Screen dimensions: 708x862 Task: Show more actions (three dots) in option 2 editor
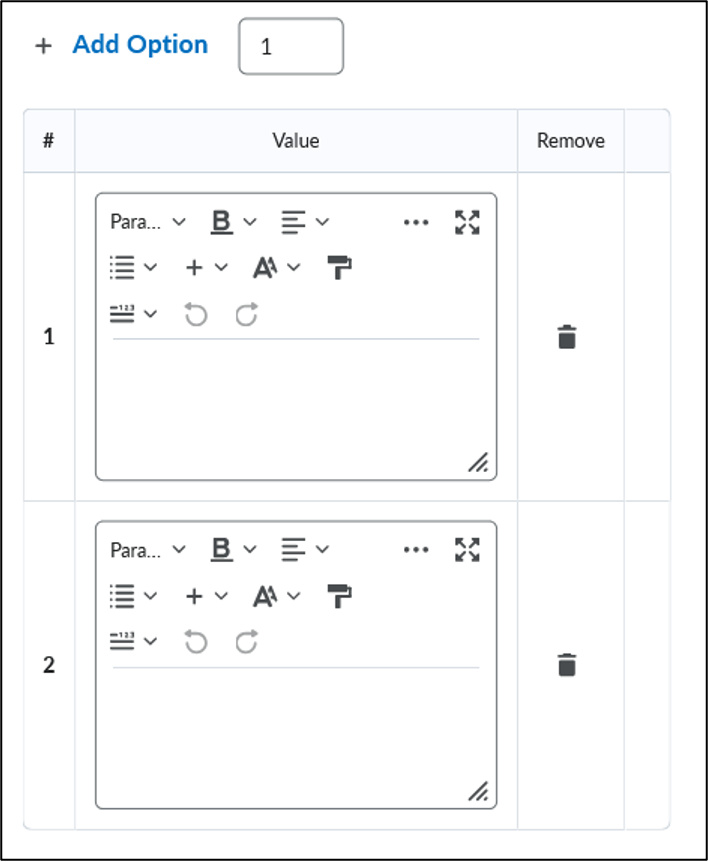pos(416,549)
